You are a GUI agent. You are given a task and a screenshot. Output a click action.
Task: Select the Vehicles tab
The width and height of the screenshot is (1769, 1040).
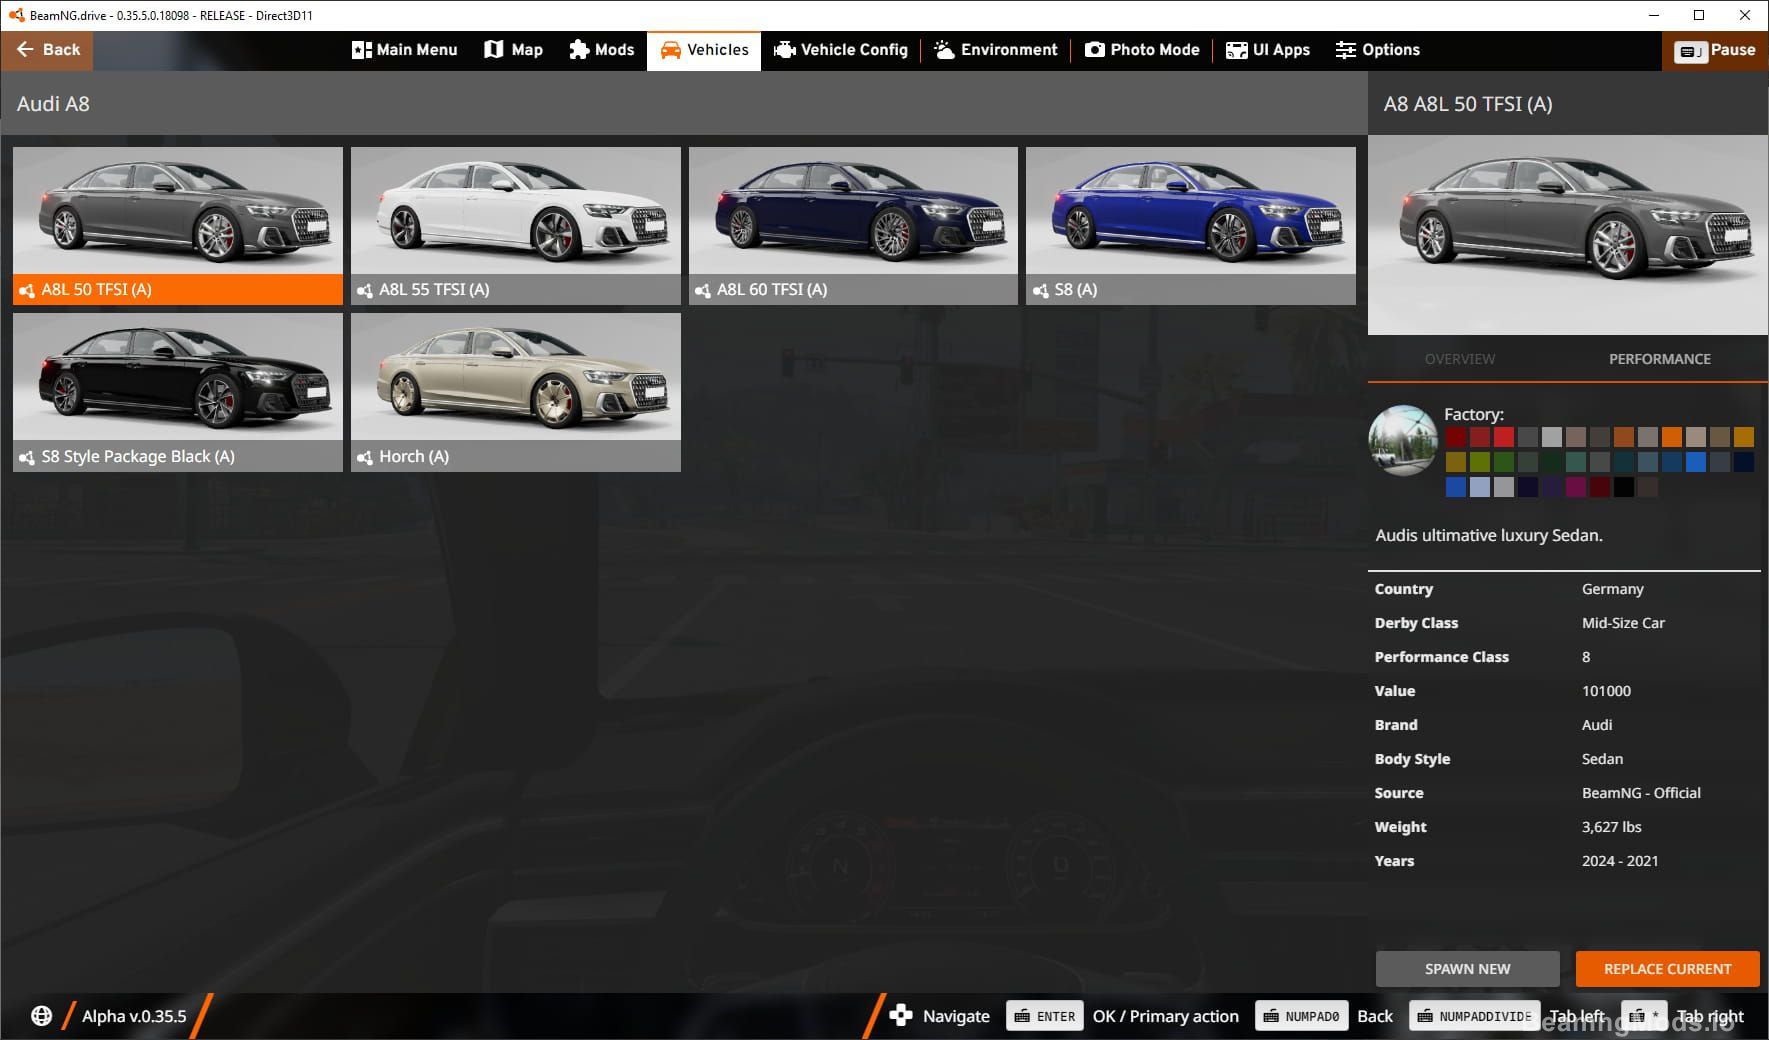[704, 50]
